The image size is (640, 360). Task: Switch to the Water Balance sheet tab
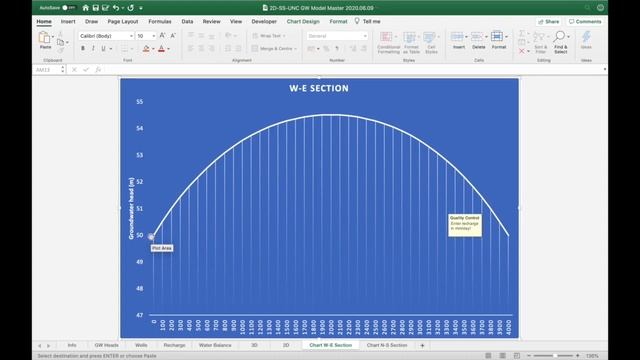click(x=215, y=345)
